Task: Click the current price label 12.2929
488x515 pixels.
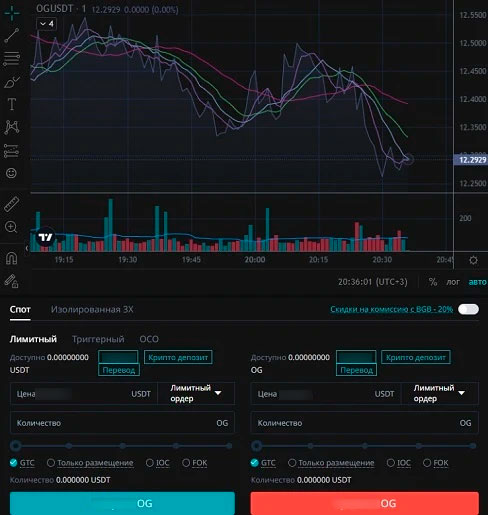Action: 471,160
